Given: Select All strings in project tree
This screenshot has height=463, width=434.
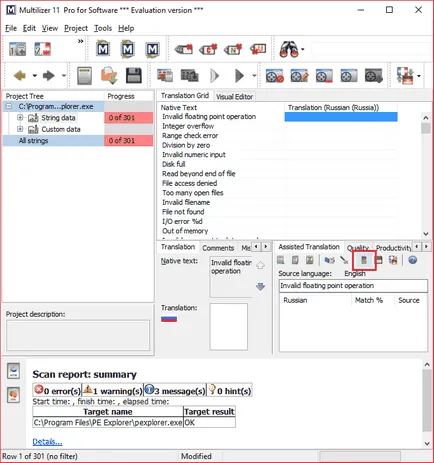Looking at the screenshot, I should pyautogui.click(x=33, y=141).
